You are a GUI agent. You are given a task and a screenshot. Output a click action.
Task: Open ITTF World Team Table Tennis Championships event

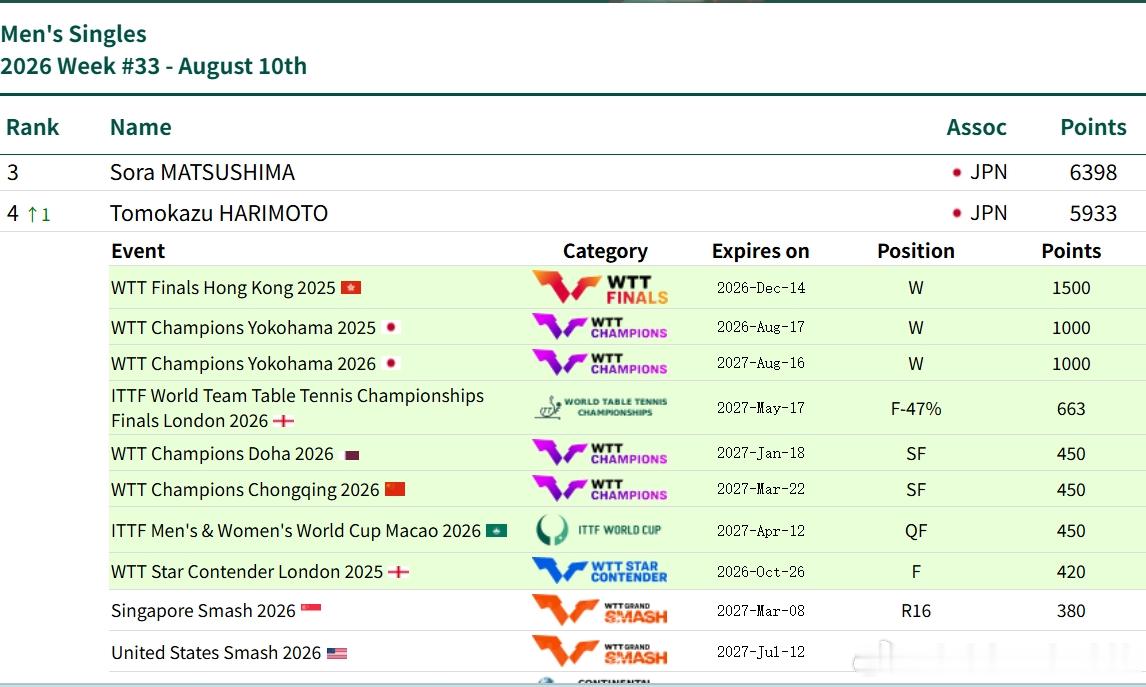click(297, 408)
